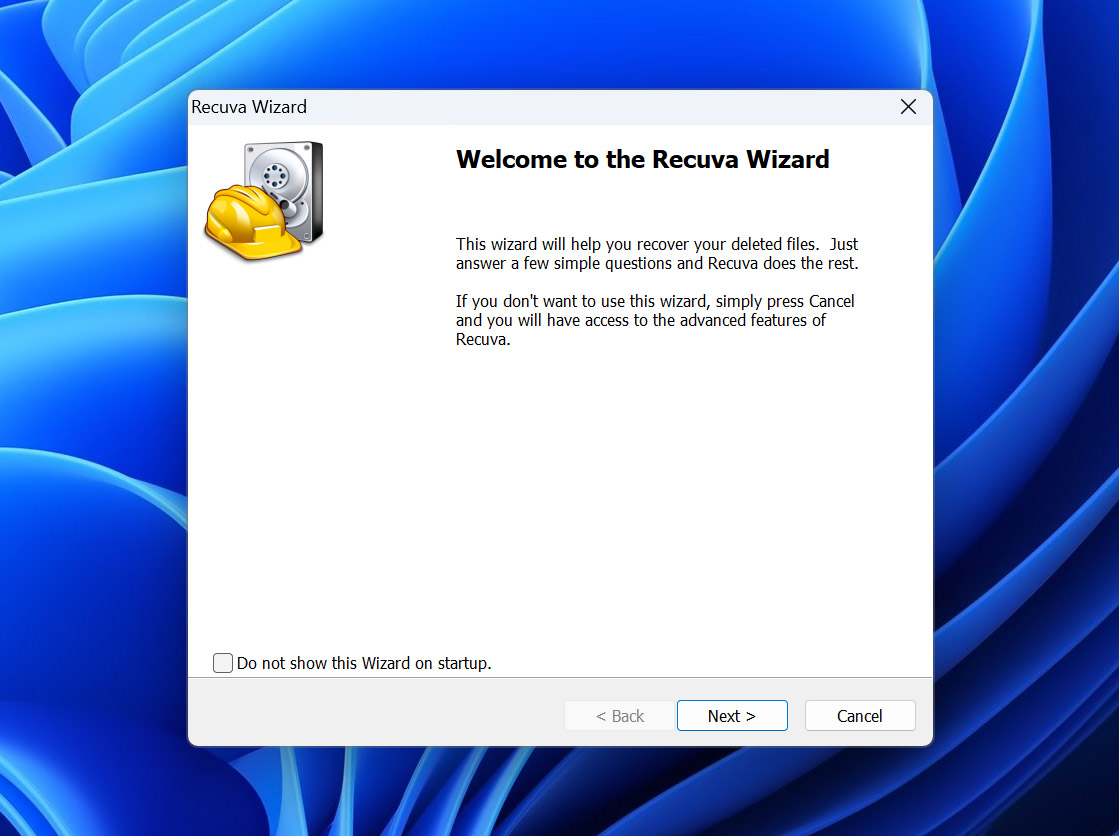Click the 'Recuva Wizard' window title text
1119x836 pixels.
click(x=248, y=107)
